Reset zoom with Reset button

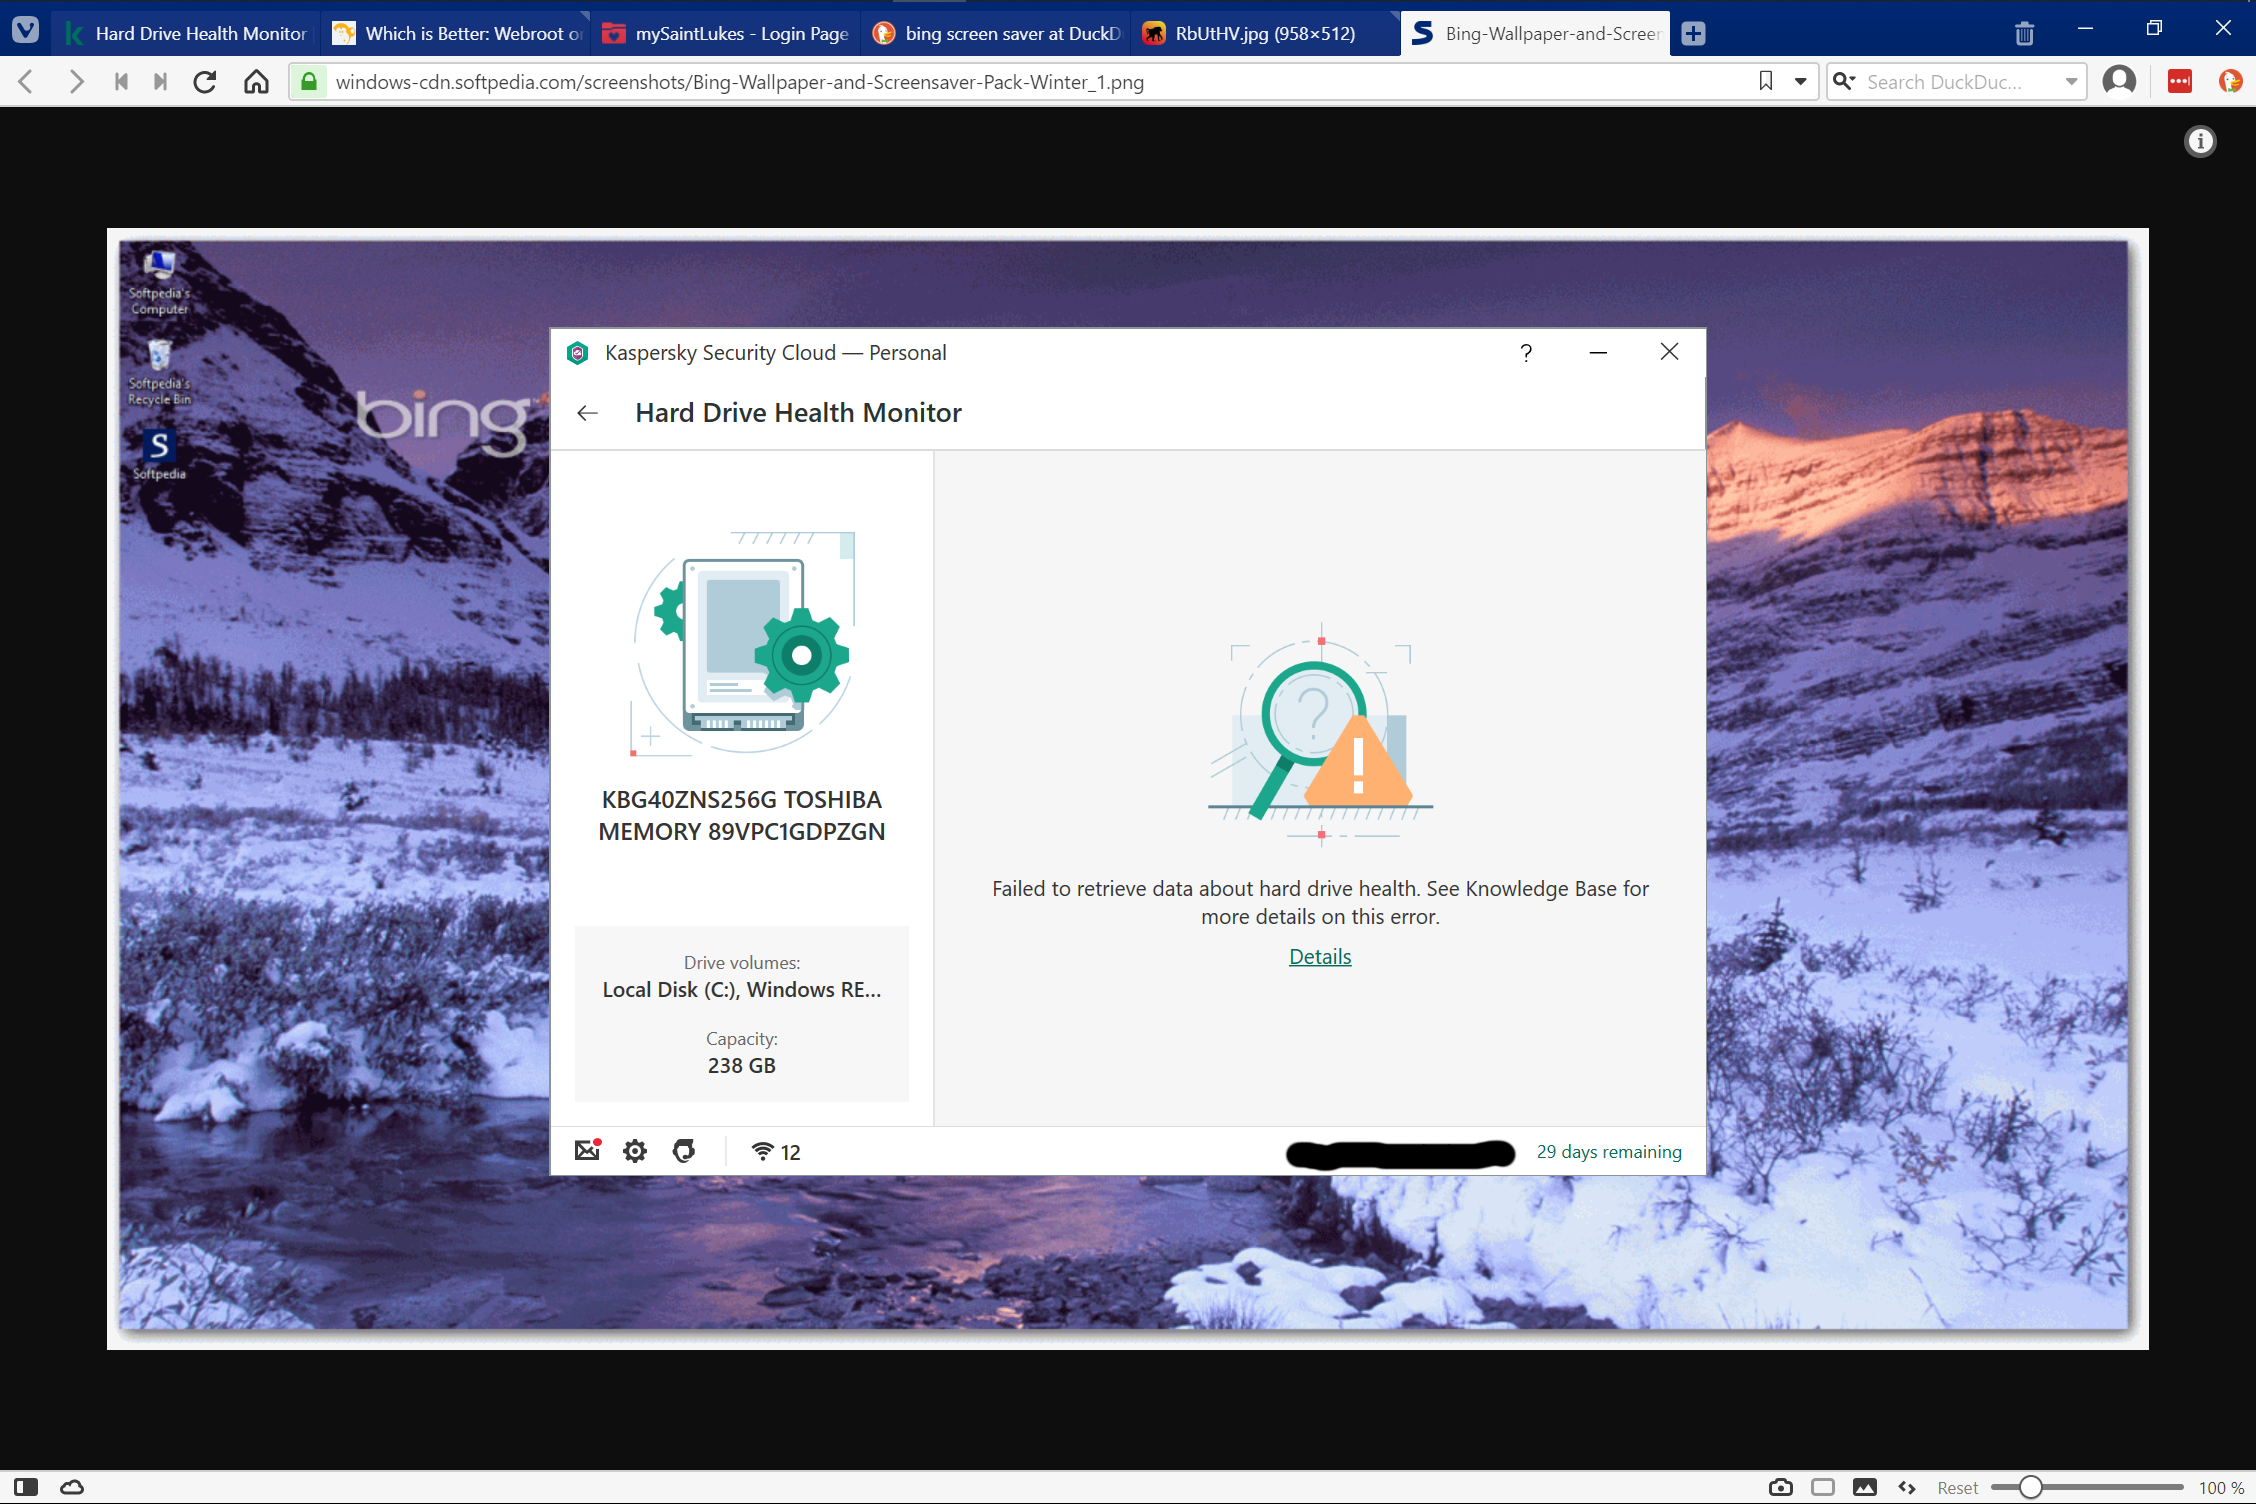point(1957,1488)
